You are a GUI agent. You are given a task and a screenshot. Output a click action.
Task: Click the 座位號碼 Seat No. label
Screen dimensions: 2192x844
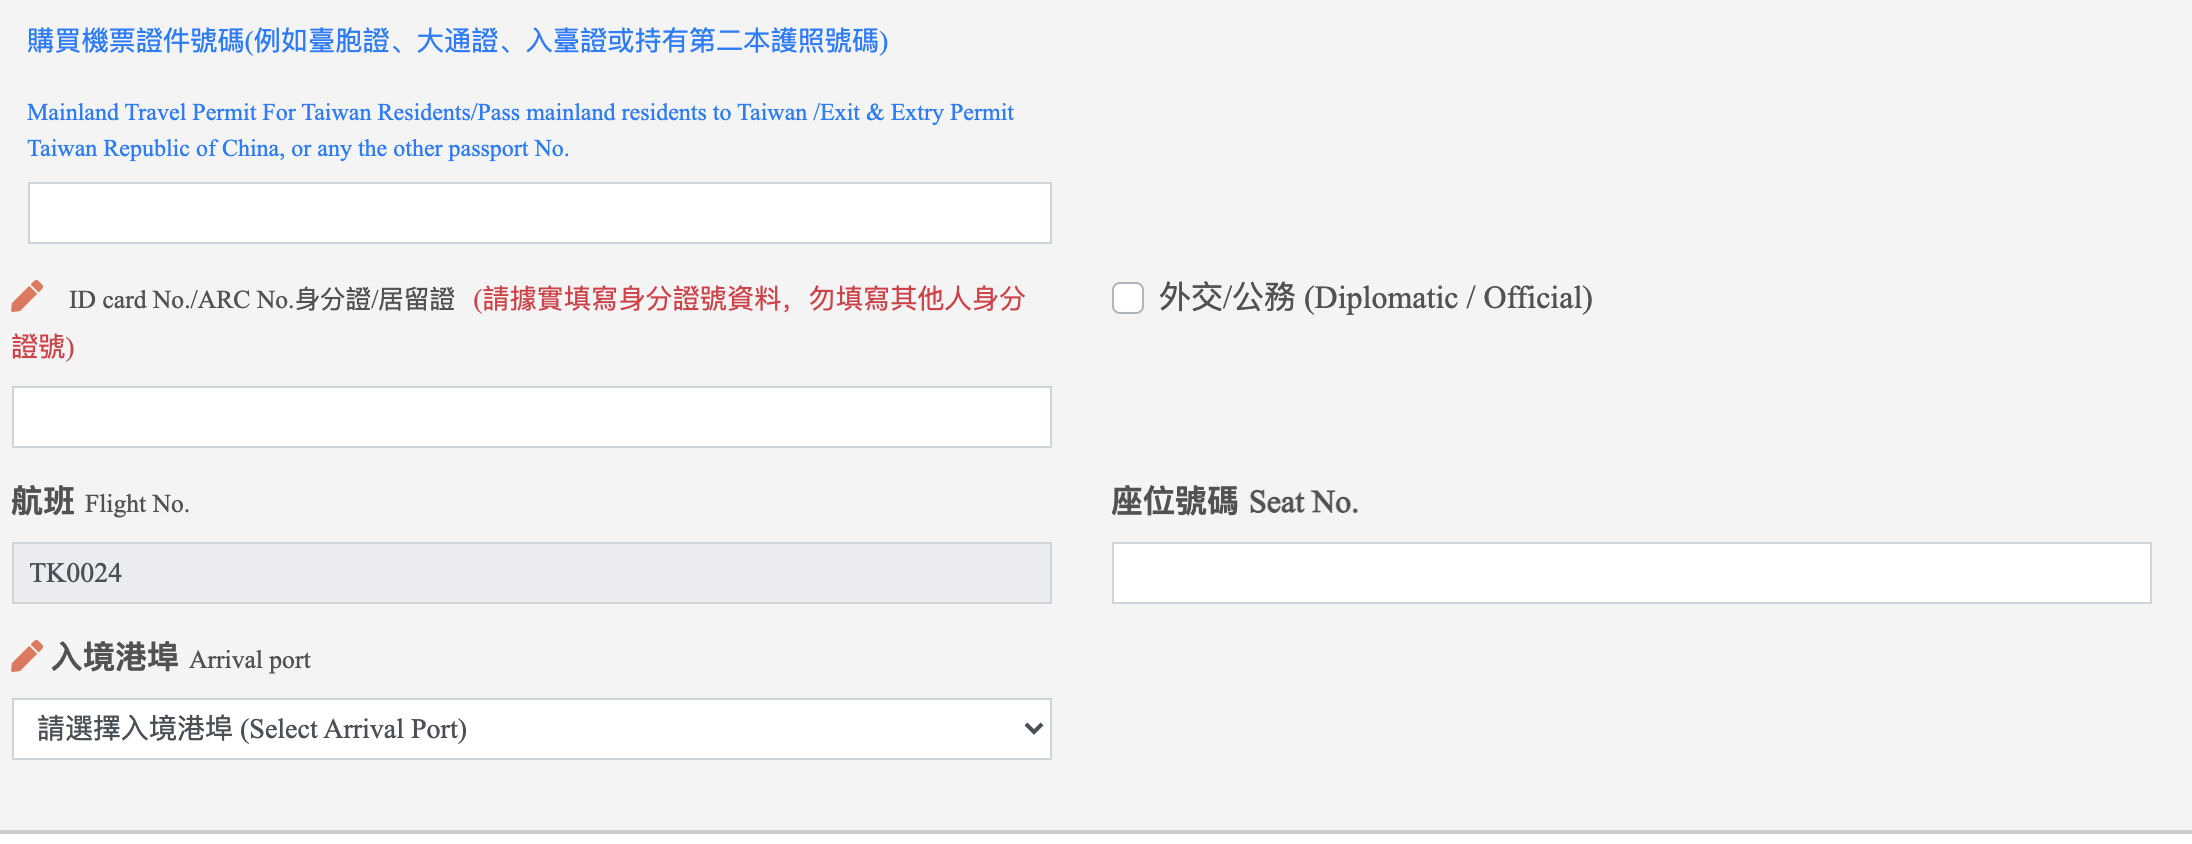[x=1235, y=502]
